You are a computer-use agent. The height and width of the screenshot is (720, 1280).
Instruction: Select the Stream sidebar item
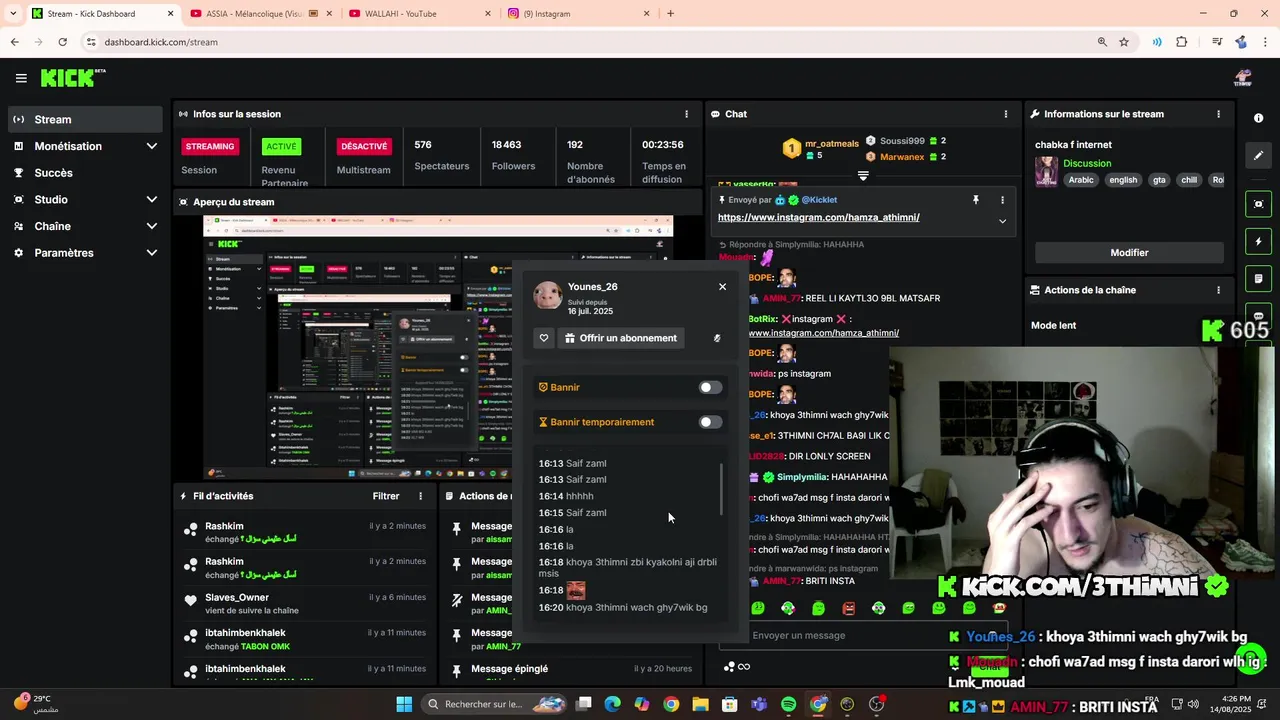click(x=84, y=119)
